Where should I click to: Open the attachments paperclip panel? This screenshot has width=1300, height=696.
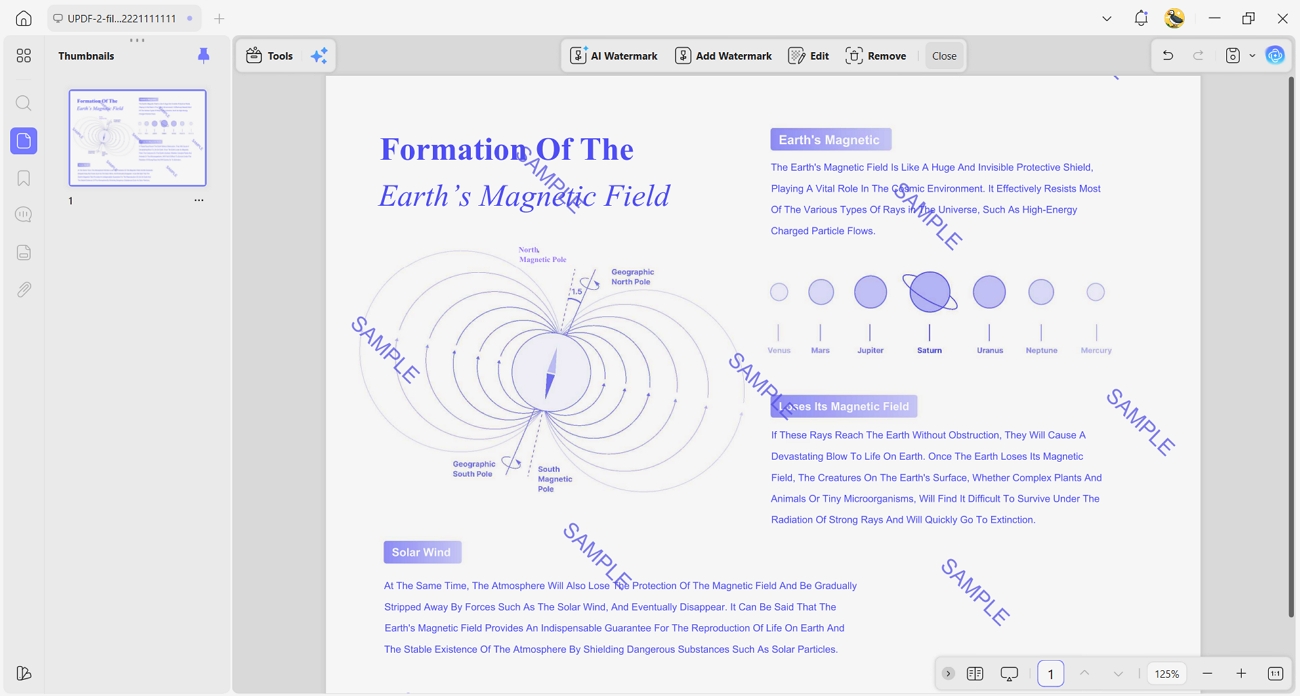tap(24, 290)
